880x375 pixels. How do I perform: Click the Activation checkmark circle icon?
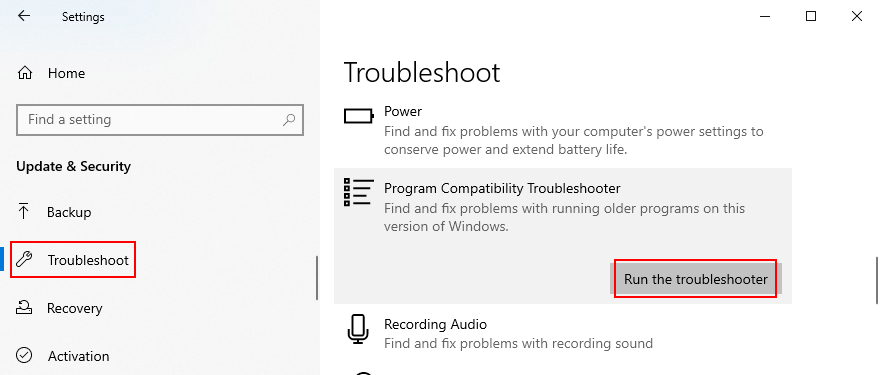coord(24,355)
